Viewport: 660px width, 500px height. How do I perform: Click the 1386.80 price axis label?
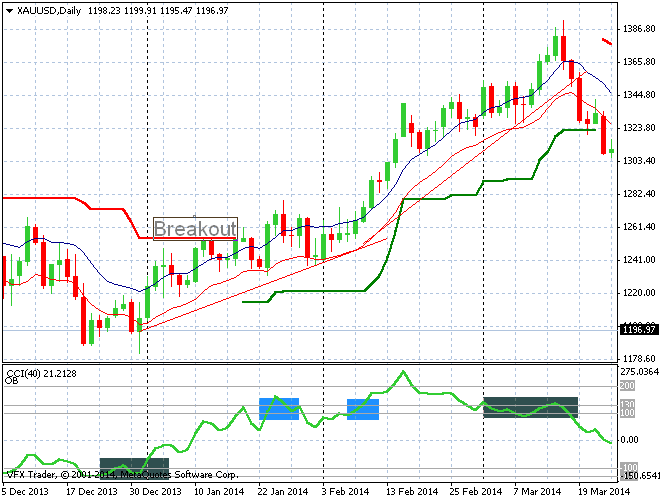click(x=637, y=29)
